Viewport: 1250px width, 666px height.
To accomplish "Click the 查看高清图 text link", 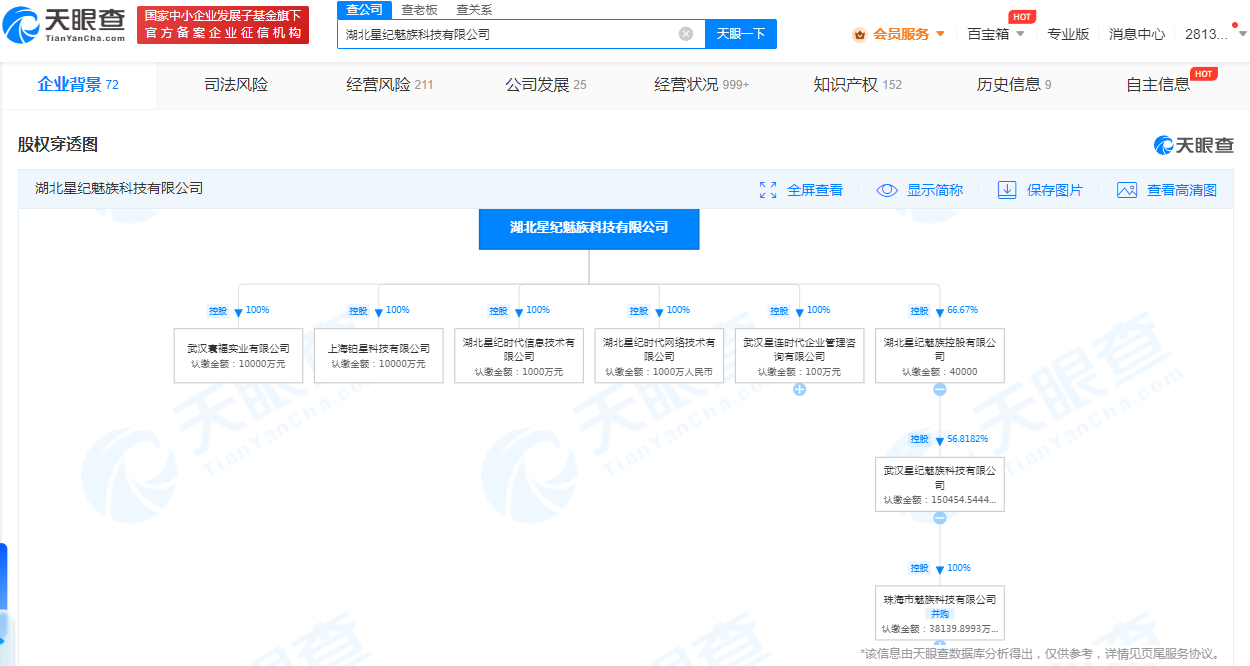I will [x=1182, y=190].
